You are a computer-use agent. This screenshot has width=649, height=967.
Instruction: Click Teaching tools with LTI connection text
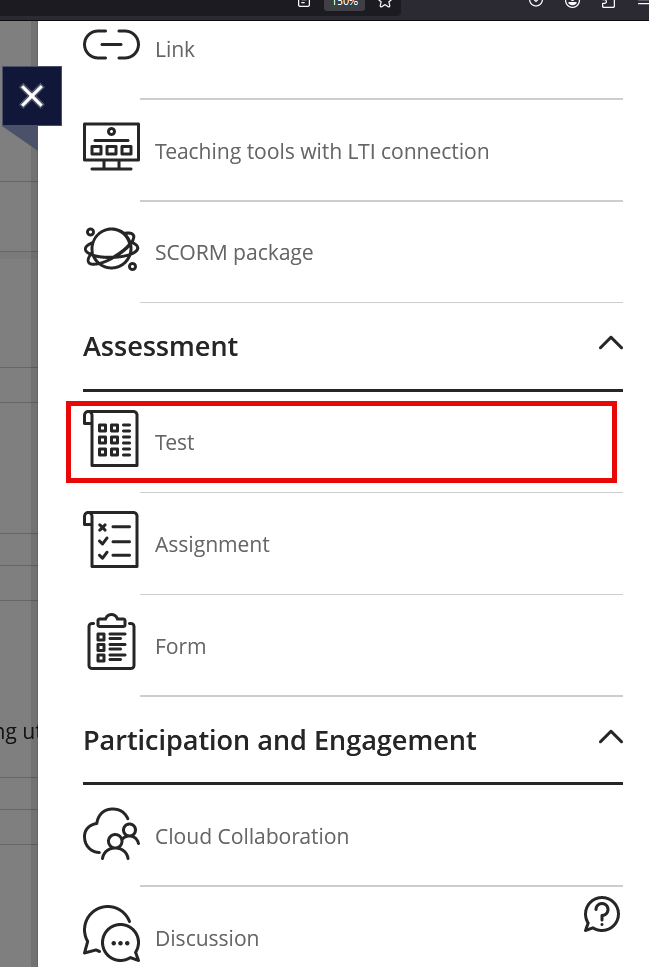tap(322, 151)
